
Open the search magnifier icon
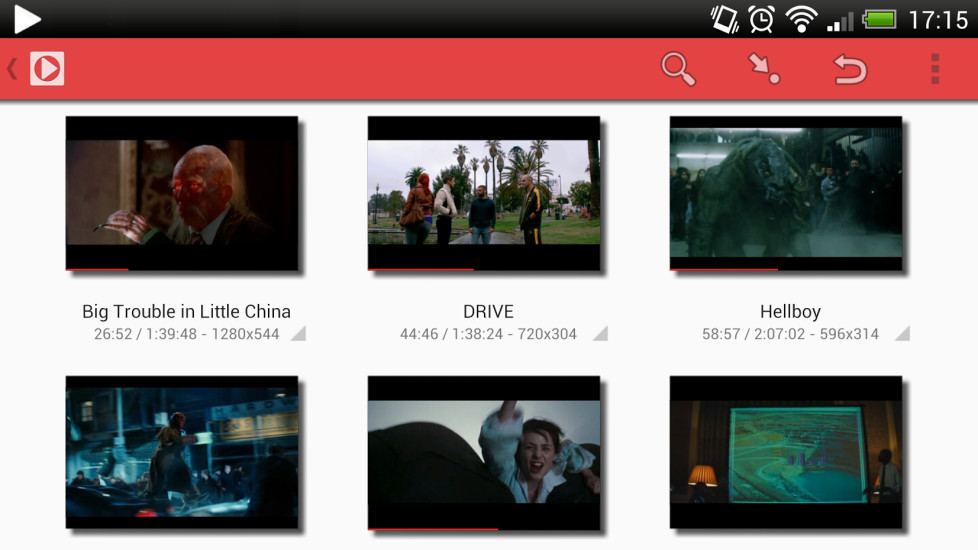tap(678, 69)
